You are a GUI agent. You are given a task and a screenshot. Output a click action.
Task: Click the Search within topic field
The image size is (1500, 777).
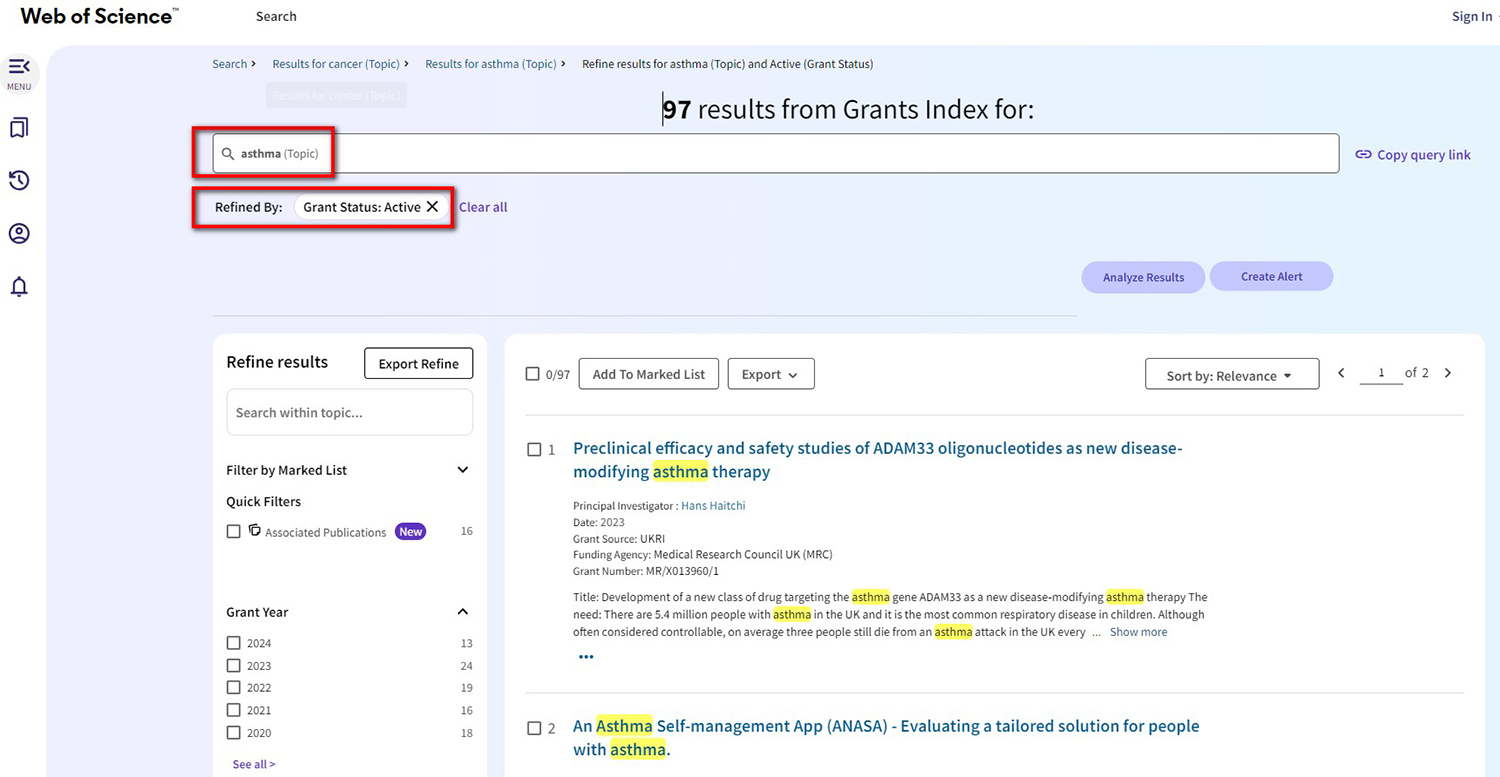(349, 412)
